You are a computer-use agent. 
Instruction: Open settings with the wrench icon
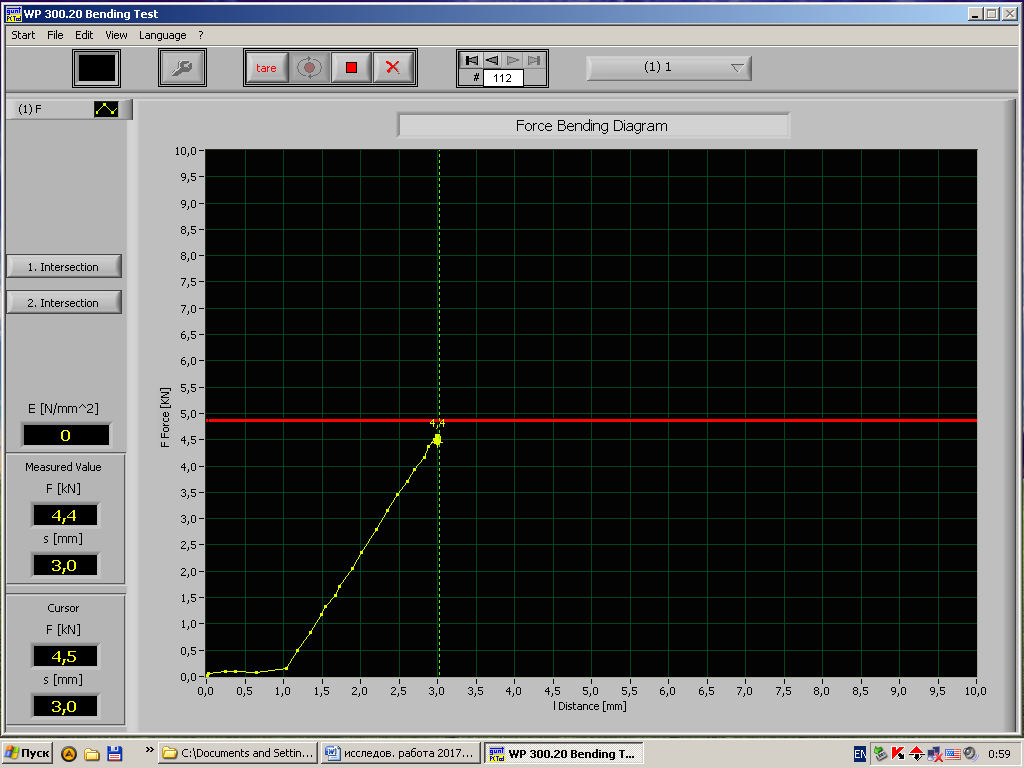click(182, 68)
